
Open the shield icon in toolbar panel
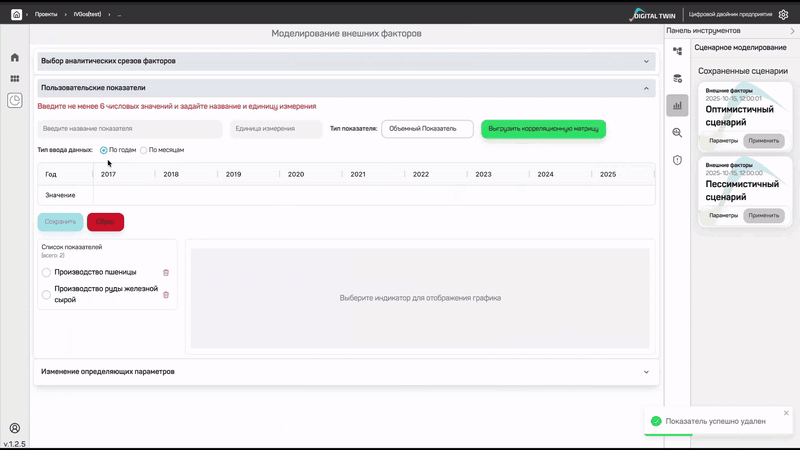coord(677,160)
